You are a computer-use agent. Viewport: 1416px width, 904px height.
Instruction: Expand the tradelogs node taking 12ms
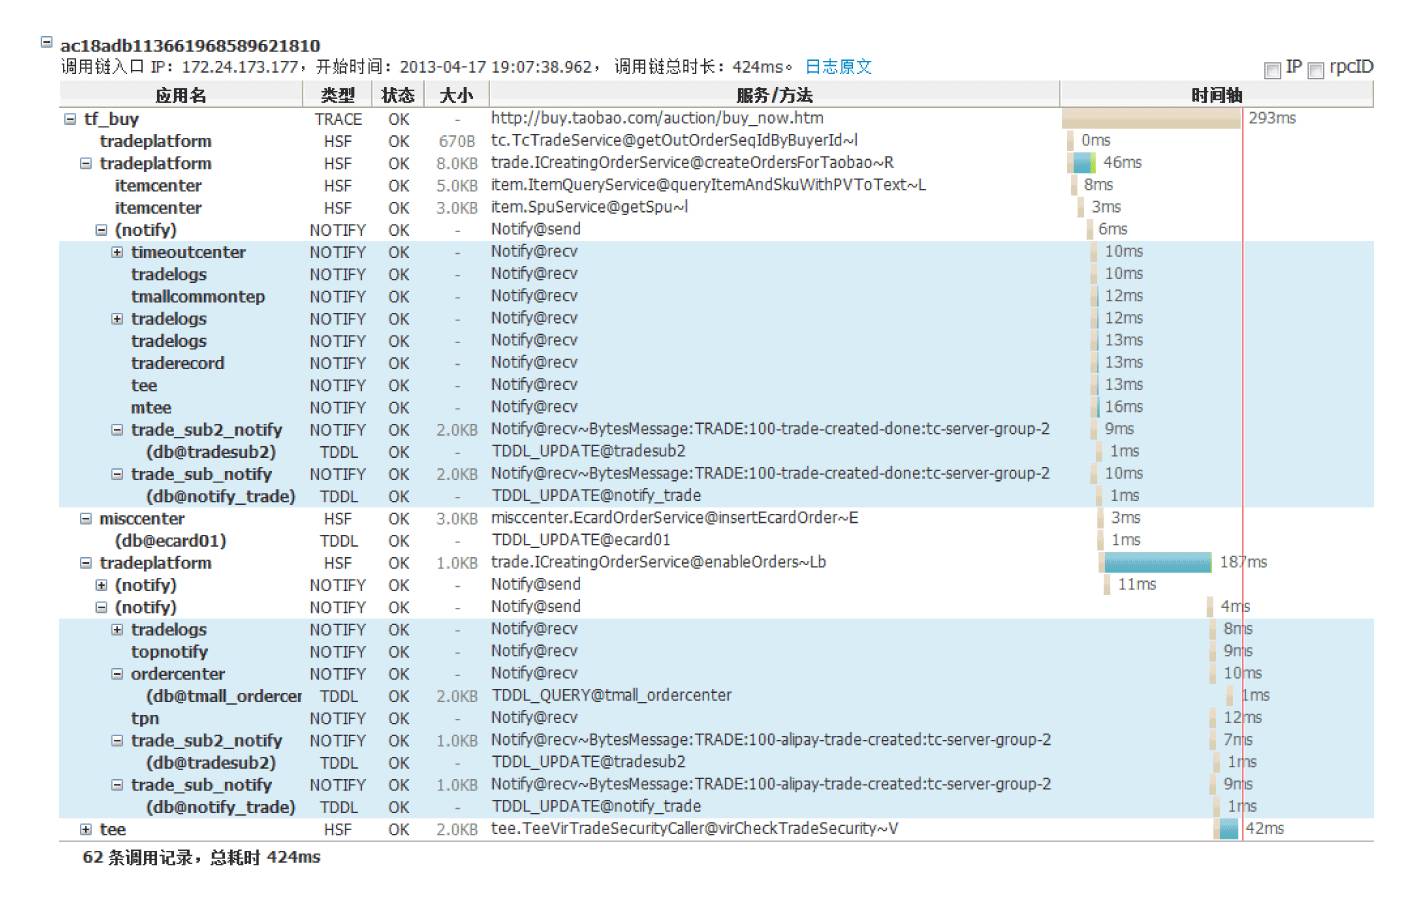pyautogui.click(x=117, y=319)
